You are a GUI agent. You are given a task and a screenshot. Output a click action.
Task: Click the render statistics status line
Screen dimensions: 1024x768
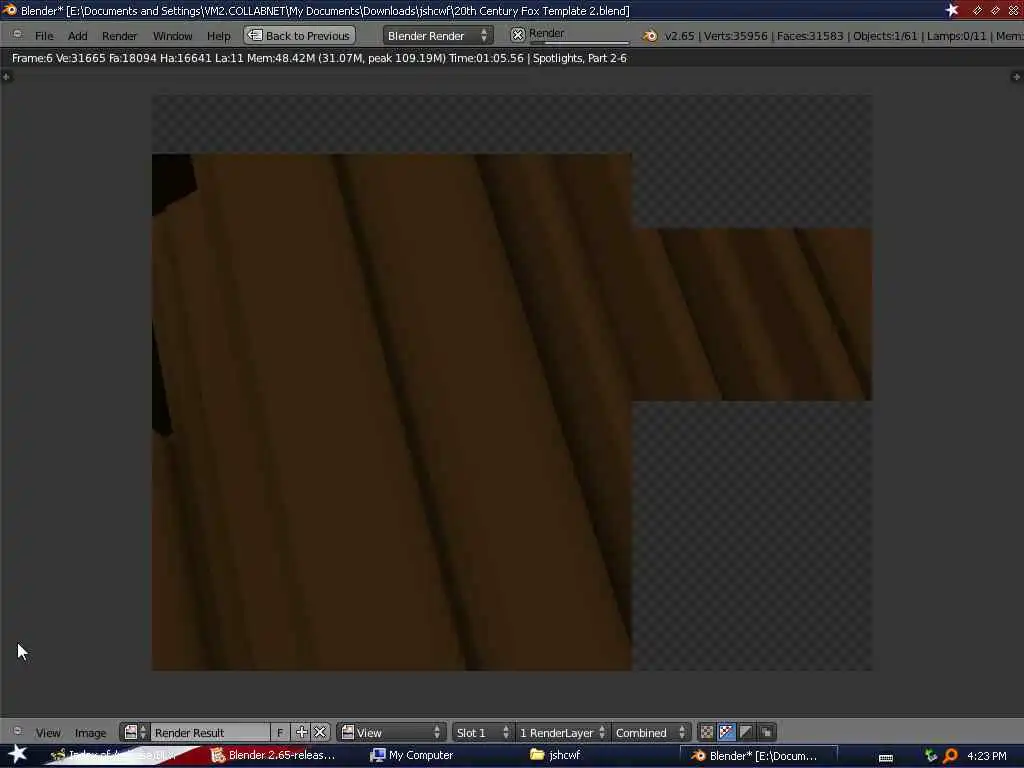[x=319, y=58]
